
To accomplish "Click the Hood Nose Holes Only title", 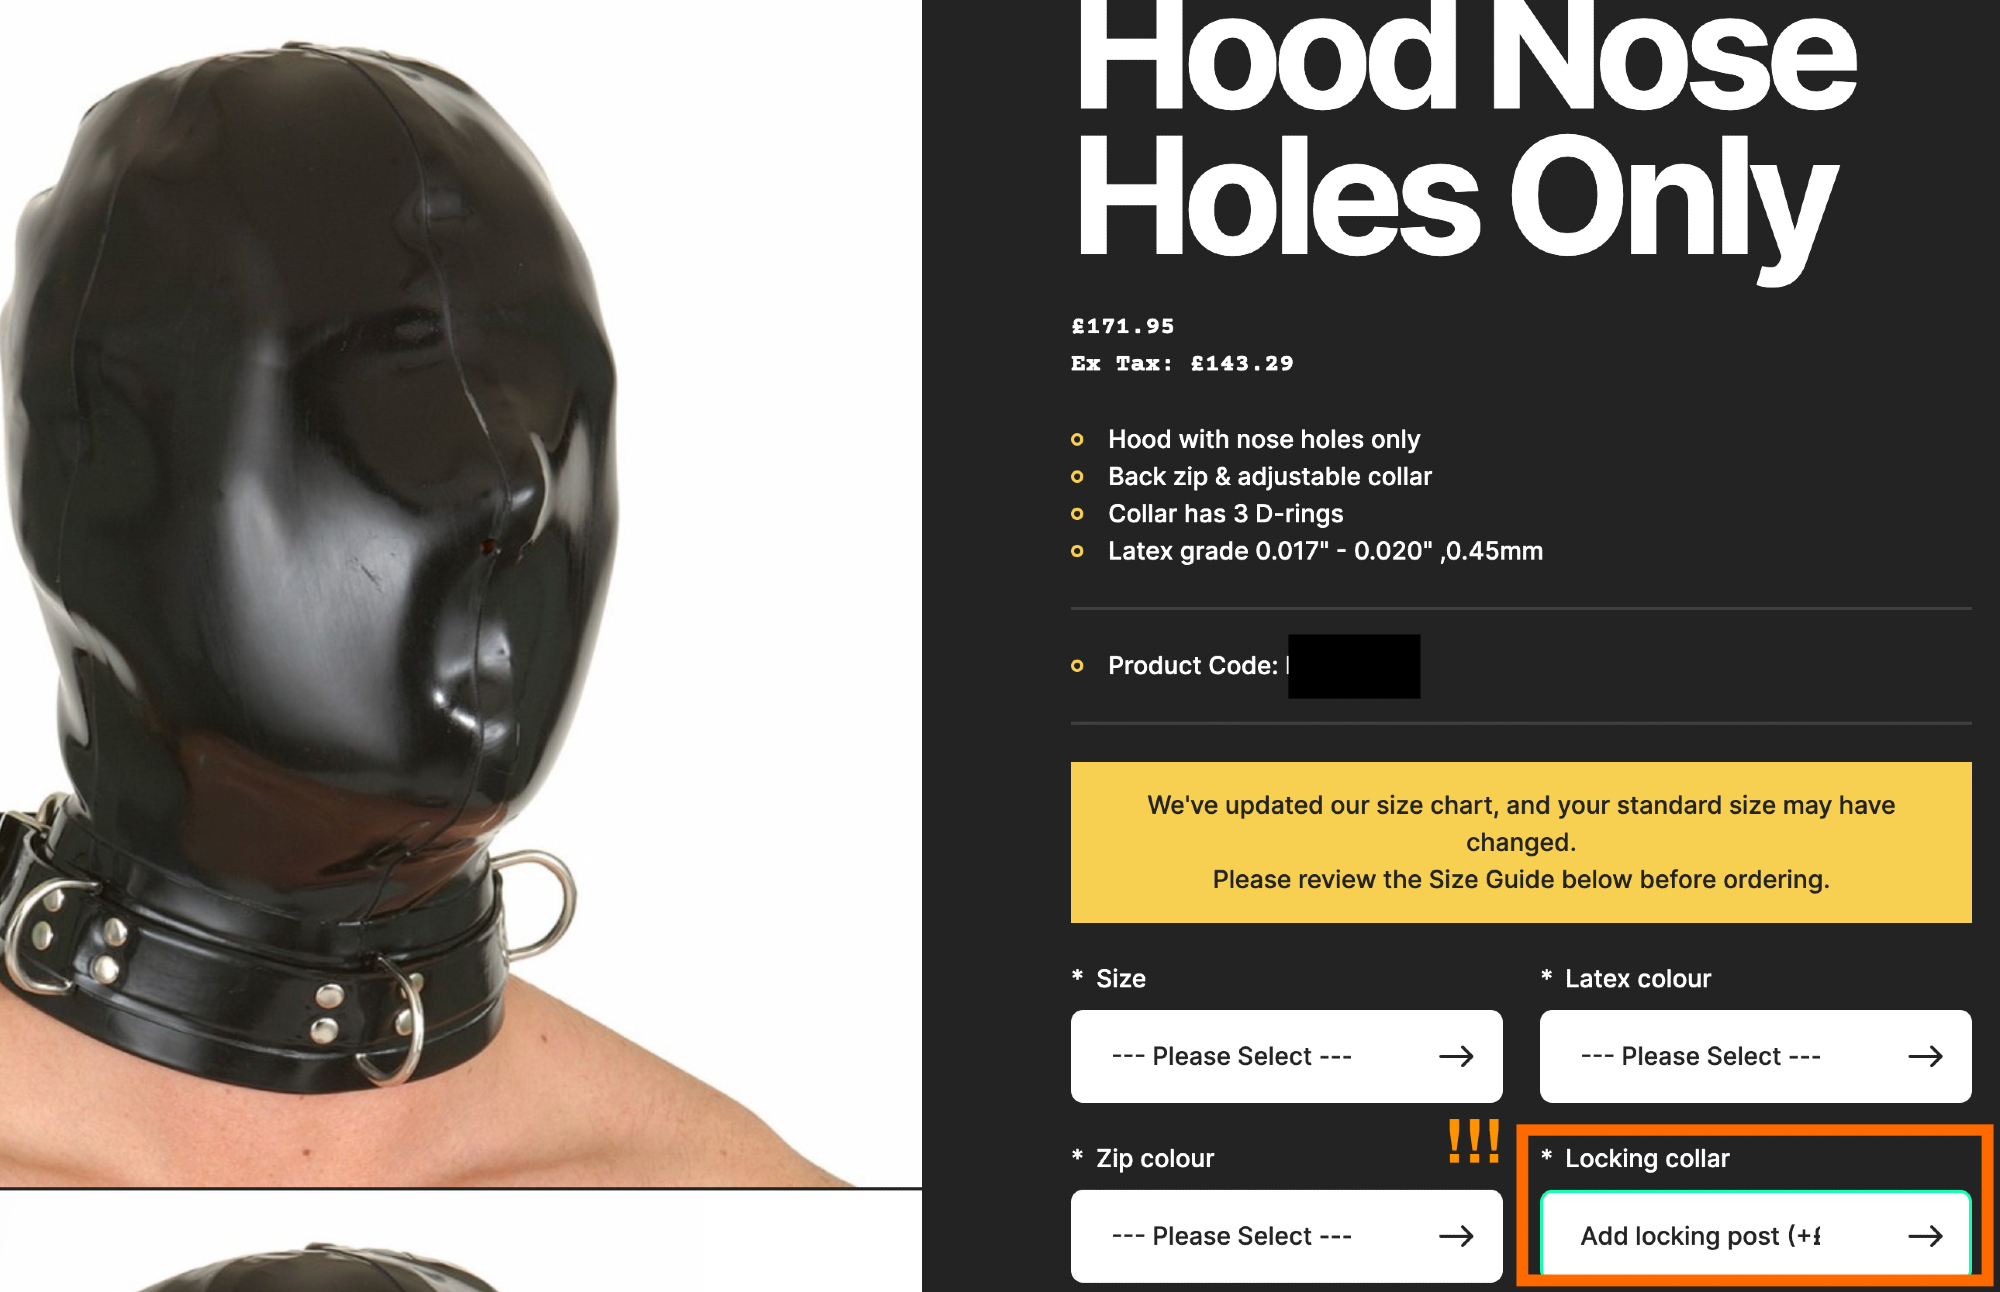I will click(x=1465, y=130).
